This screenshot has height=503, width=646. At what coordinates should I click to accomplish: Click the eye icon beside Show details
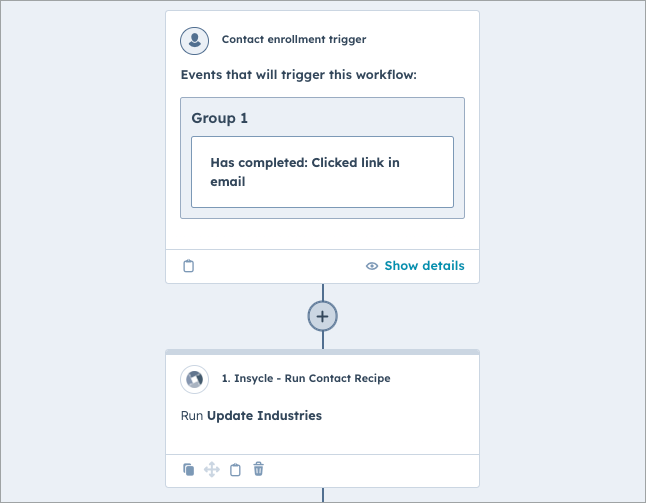point(372,266)
